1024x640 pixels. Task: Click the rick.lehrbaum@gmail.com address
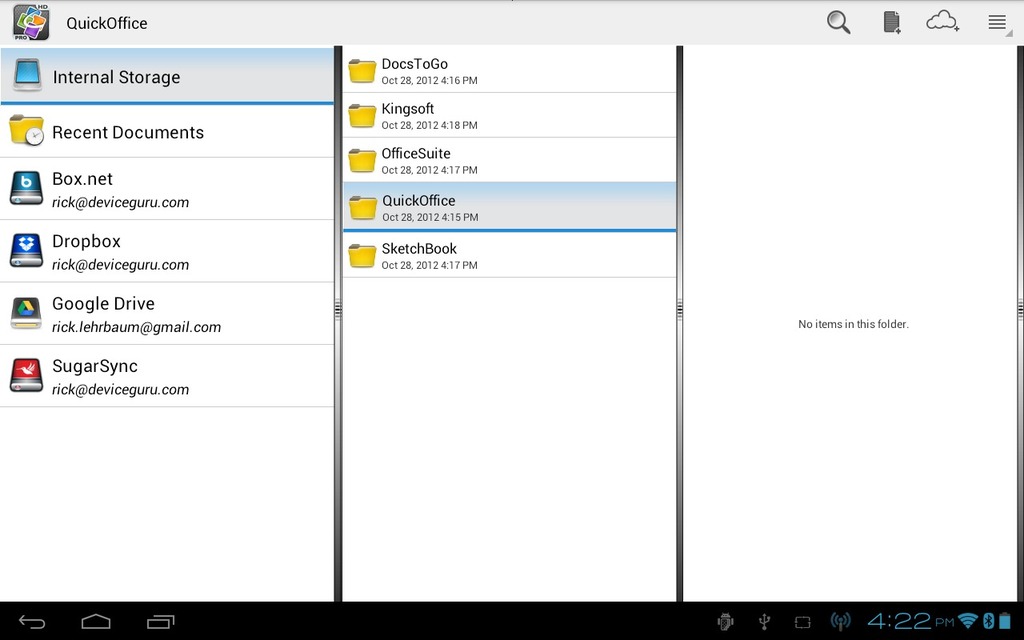point(136,327)
